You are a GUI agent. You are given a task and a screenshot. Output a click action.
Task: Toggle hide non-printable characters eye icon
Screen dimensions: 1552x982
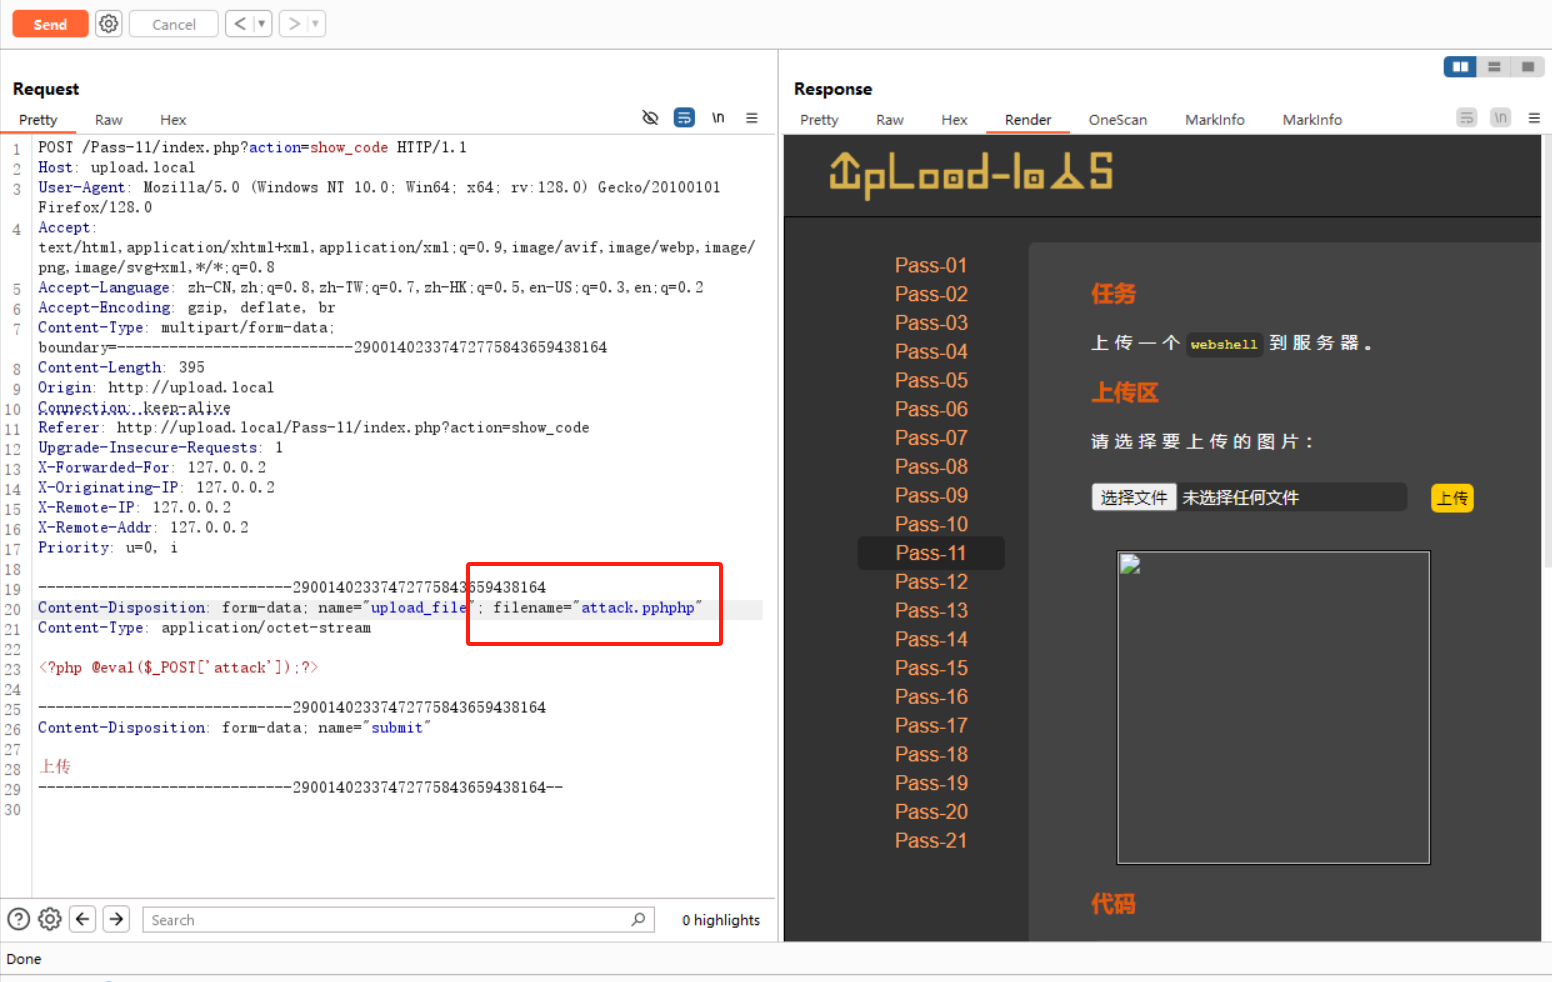click(650, 118)
